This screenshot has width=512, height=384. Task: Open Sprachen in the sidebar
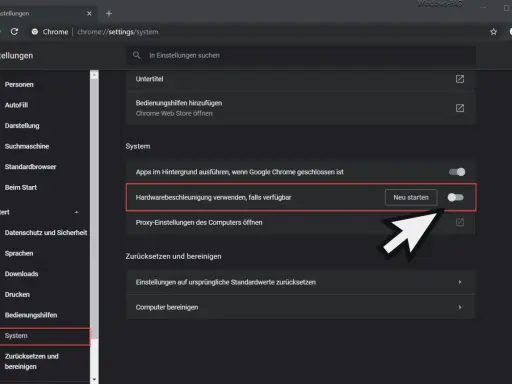(x=19, y=253)
